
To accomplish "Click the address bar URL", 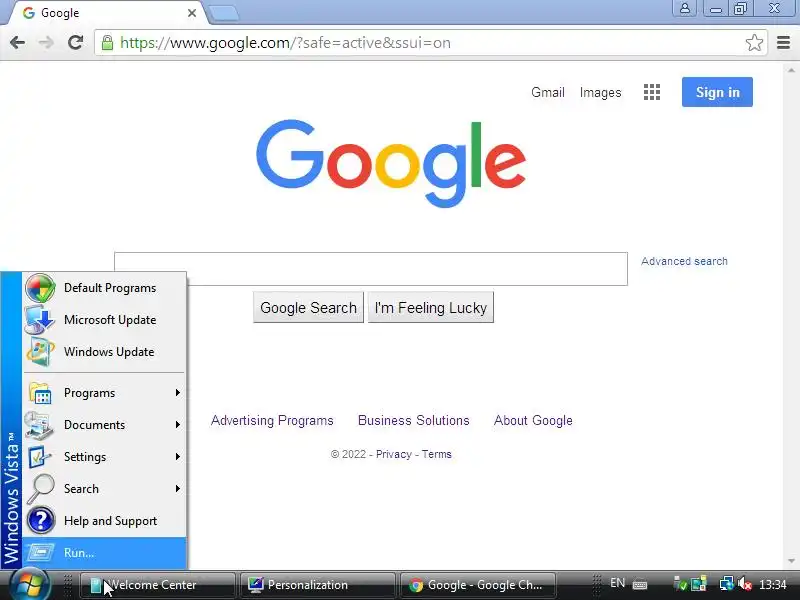I will pyautogui.click(x=285, y=43).
